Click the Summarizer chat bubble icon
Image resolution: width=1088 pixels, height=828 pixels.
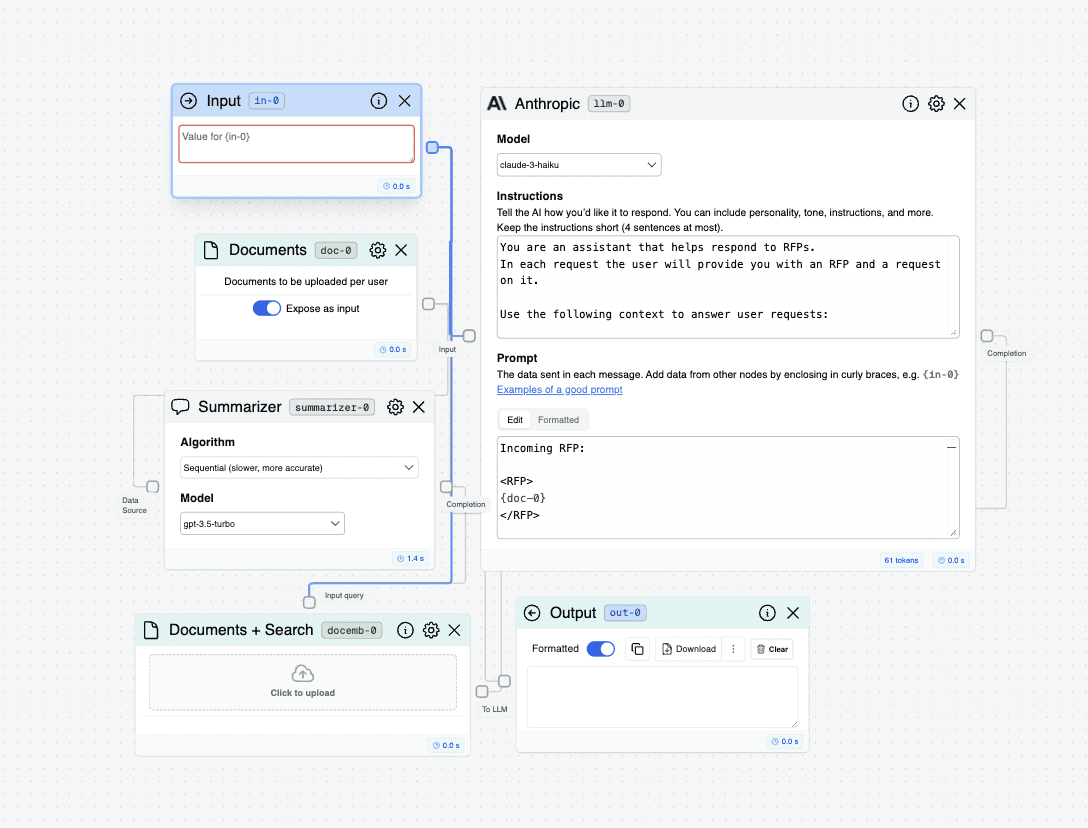point(180,407)
